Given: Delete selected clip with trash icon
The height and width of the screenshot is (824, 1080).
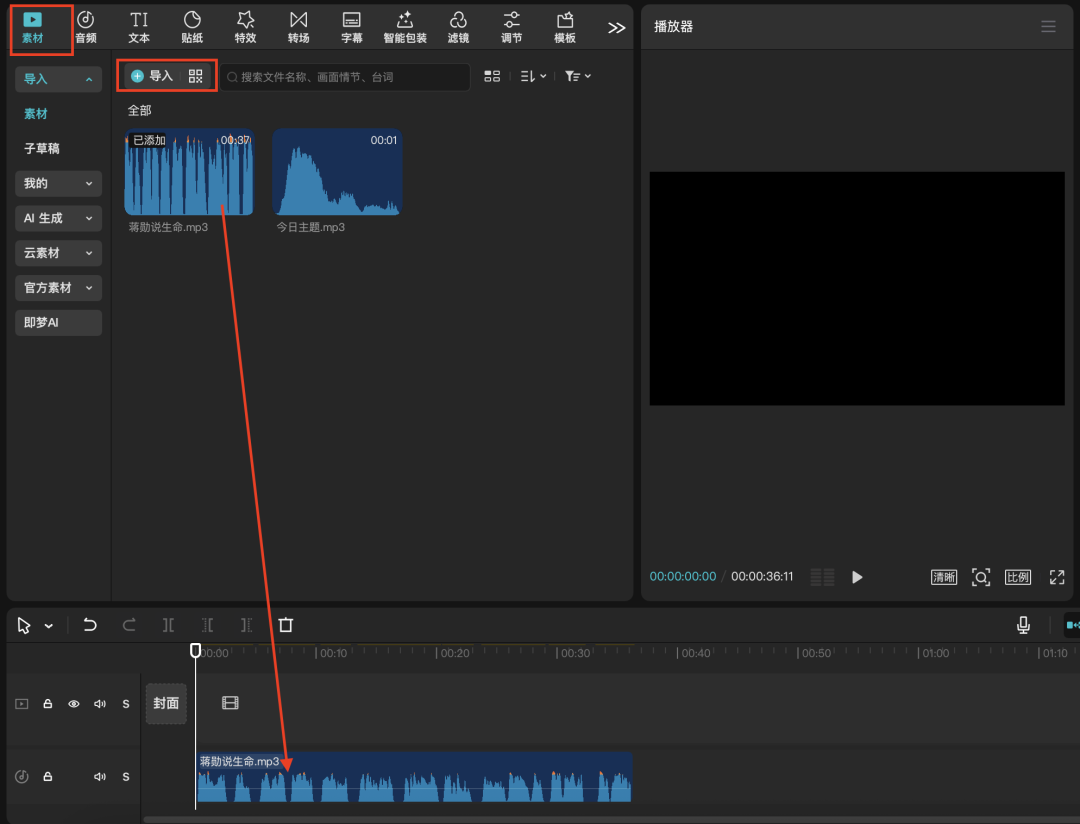Looking at the screenshot, I should (286, 625).
